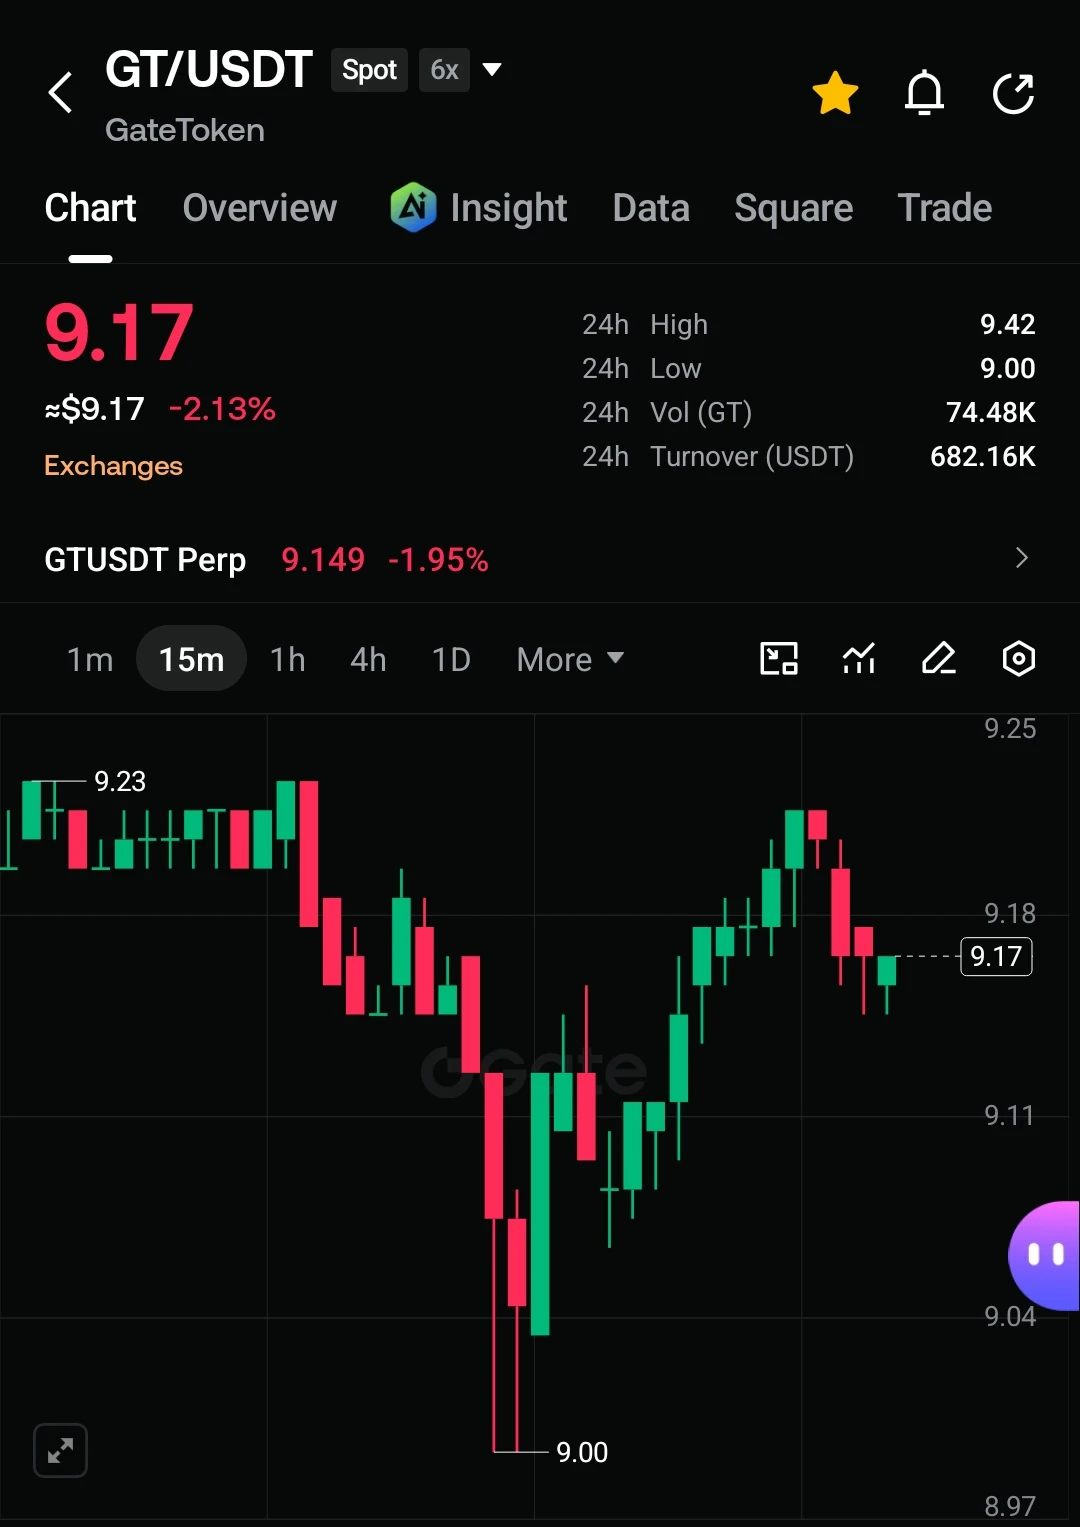Tap the purple assistant bubble
The width and height of the screenshot is (1080, 1527).
(1044, 1255)
